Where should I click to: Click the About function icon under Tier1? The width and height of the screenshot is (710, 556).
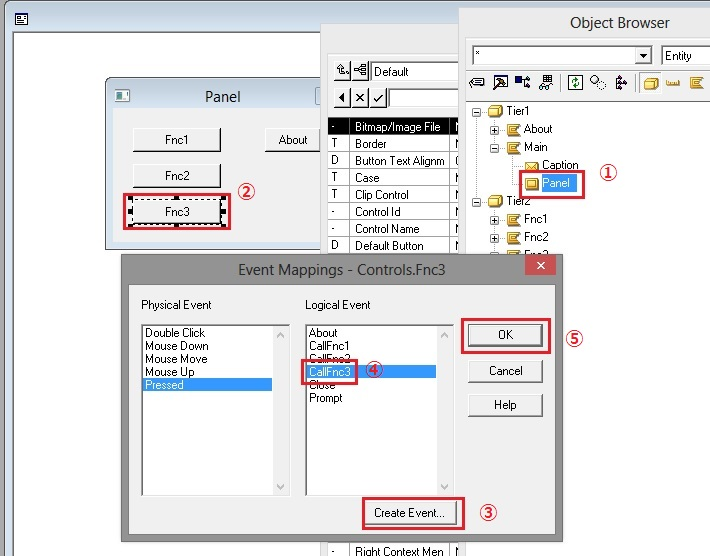point(513,130)
